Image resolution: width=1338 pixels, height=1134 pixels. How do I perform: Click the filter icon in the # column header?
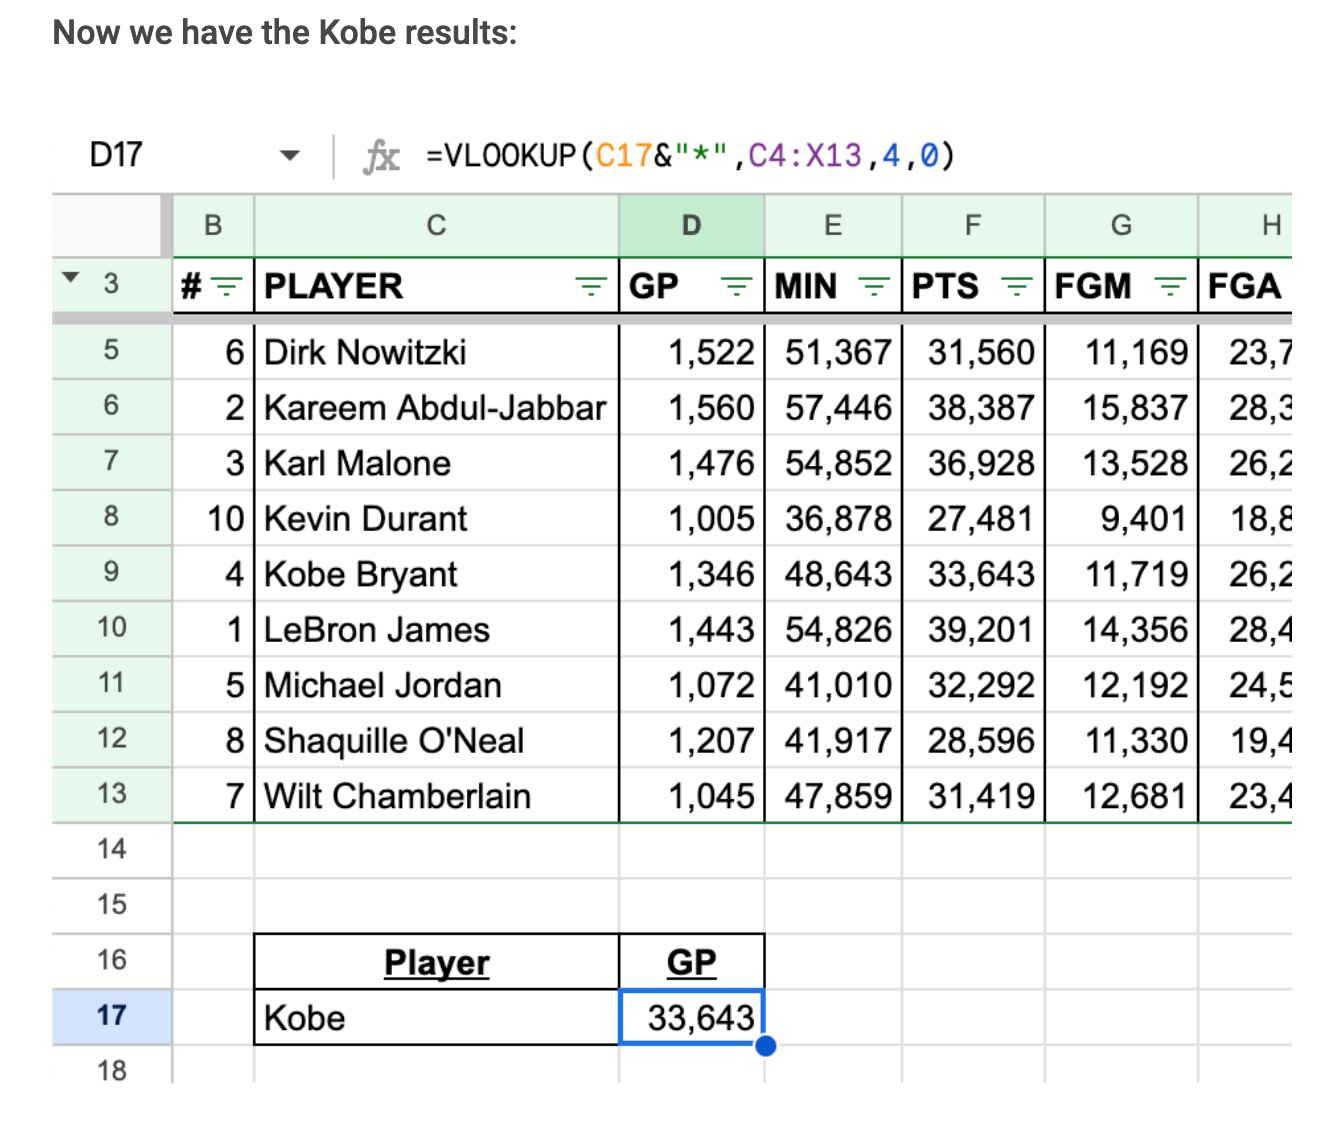228,287
